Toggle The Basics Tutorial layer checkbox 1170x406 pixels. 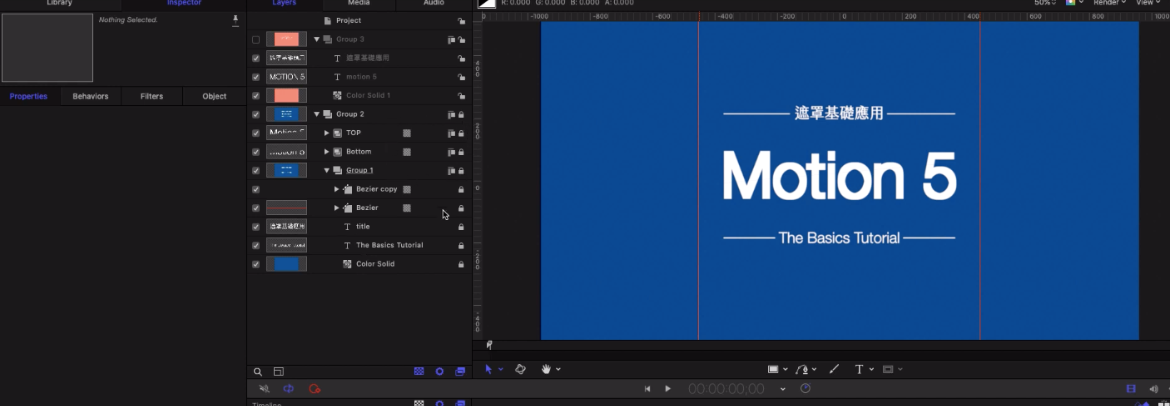coord(256,246)
